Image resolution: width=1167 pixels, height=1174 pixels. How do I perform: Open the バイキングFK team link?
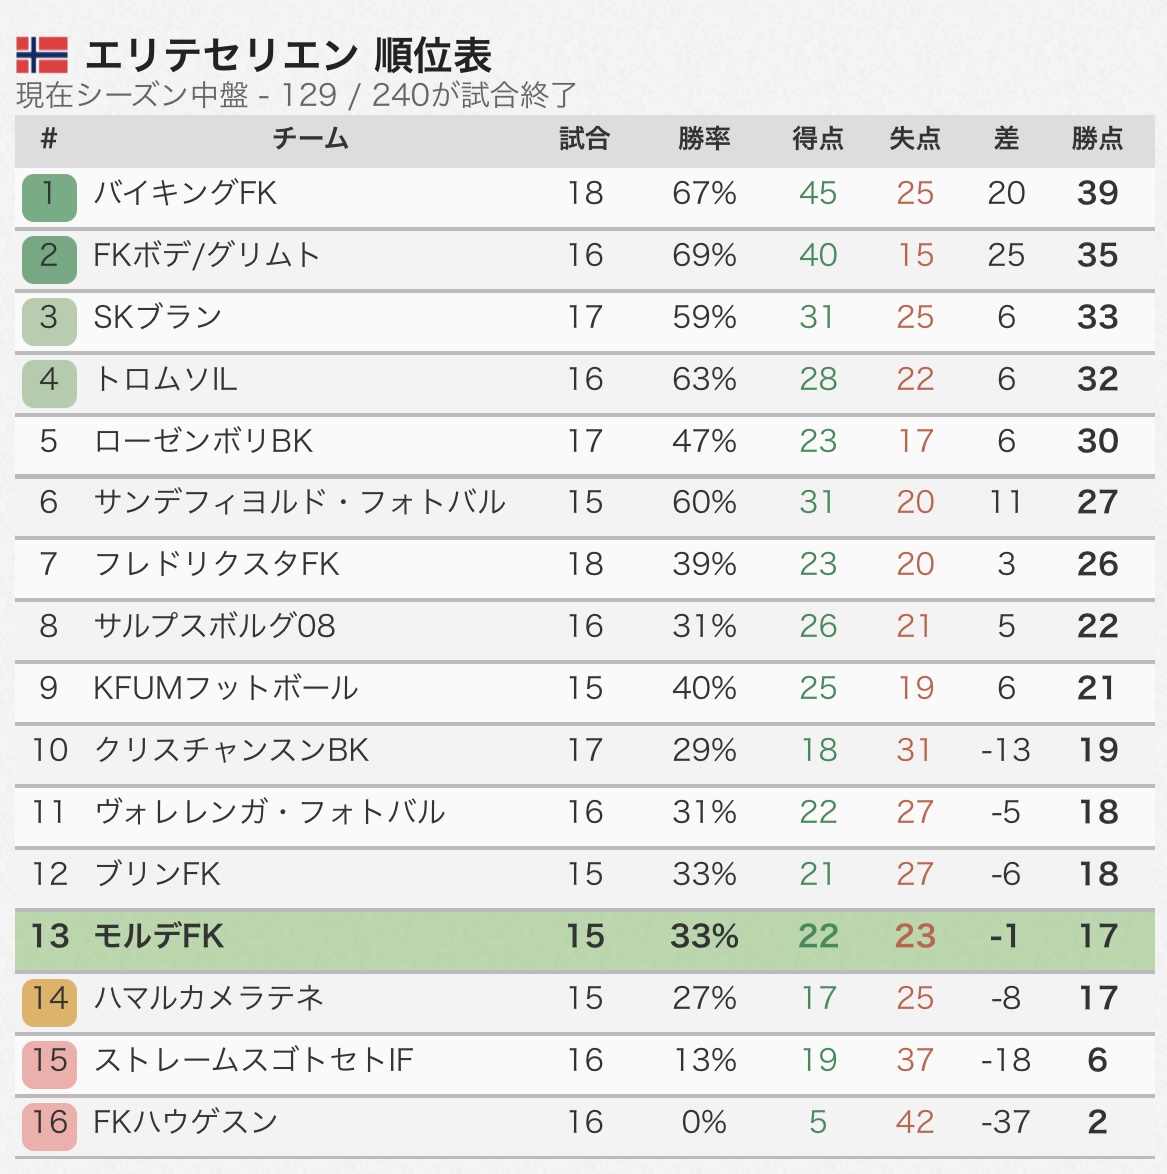[x=185, y=193]
